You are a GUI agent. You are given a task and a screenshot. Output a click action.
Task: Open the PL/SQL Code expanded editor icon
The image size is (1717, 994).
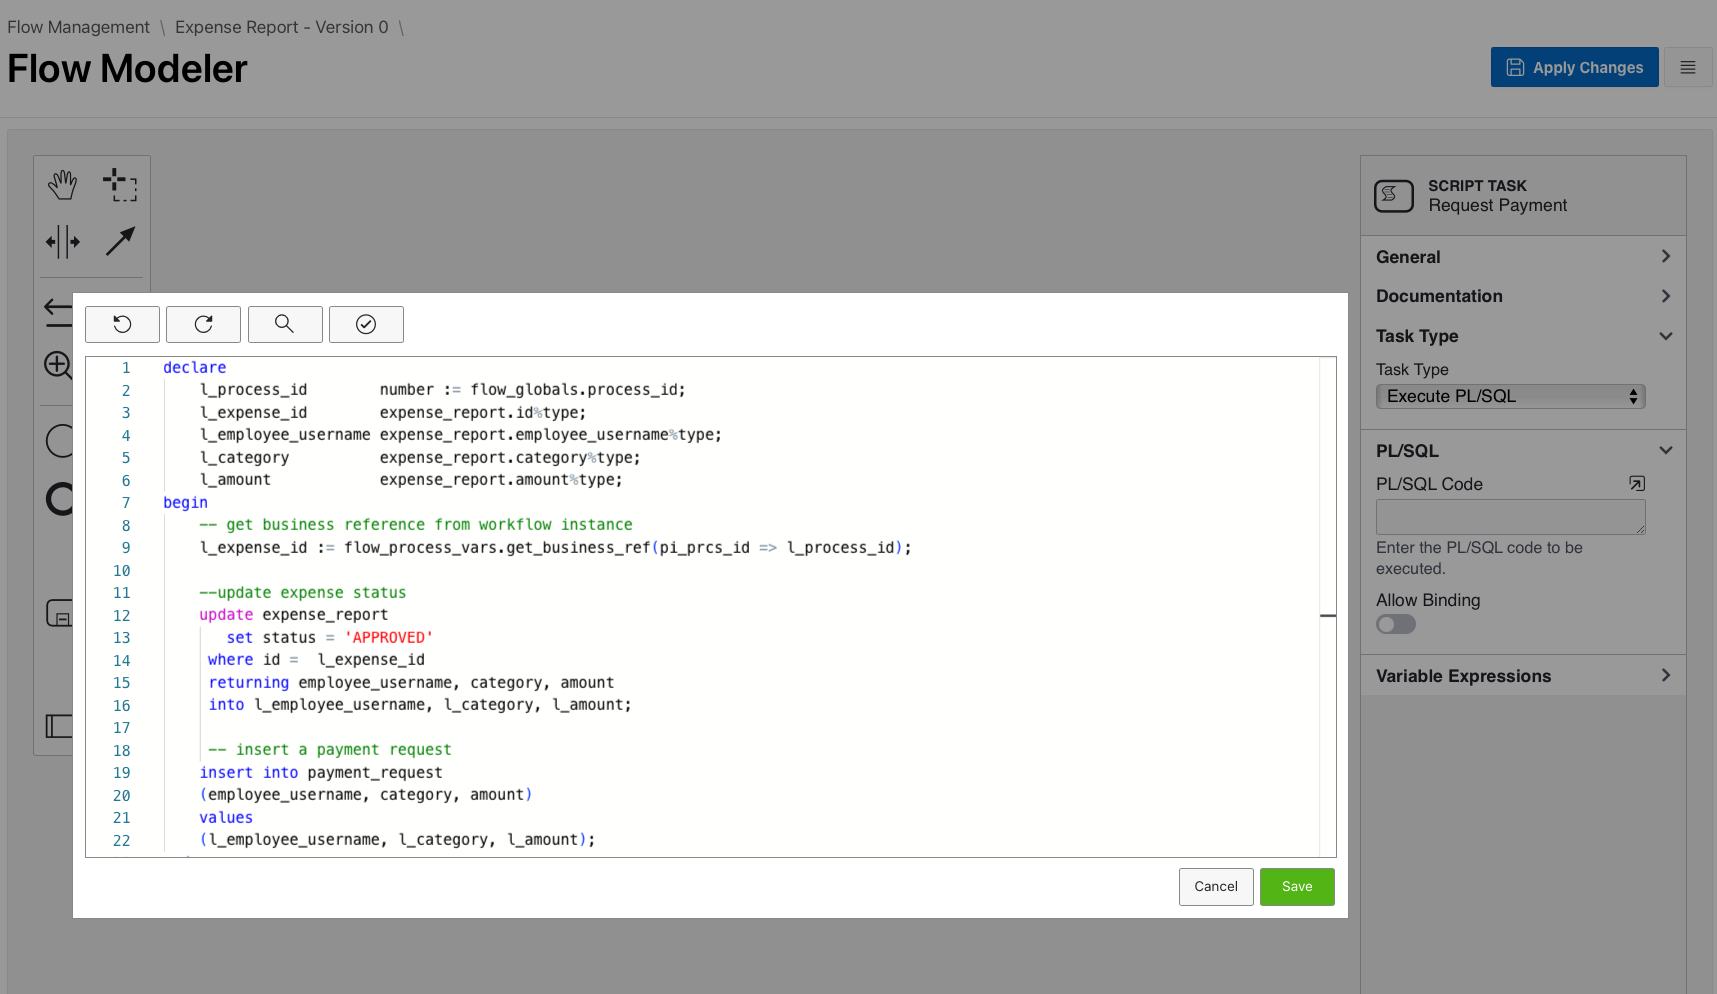(1637, 483)
